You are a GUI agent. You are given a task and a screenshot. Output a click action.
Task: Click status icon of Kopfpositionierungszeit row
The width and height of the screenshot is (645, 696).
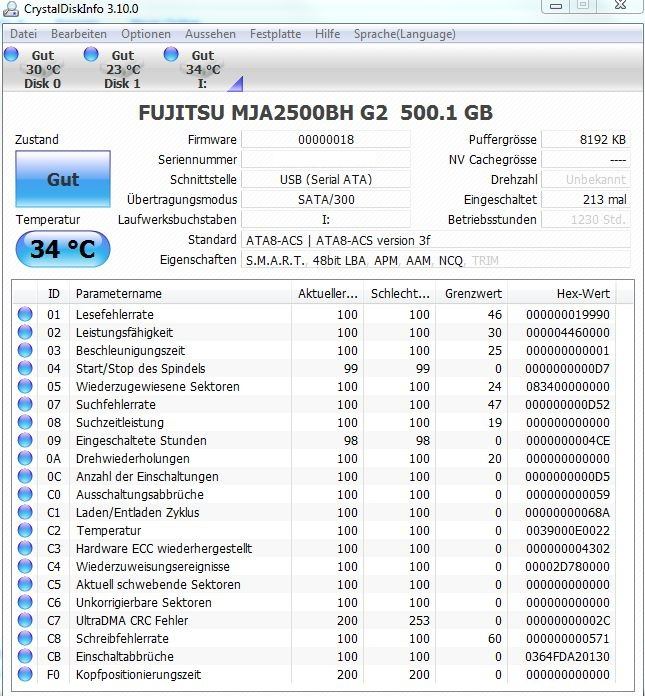coord(25,674)
